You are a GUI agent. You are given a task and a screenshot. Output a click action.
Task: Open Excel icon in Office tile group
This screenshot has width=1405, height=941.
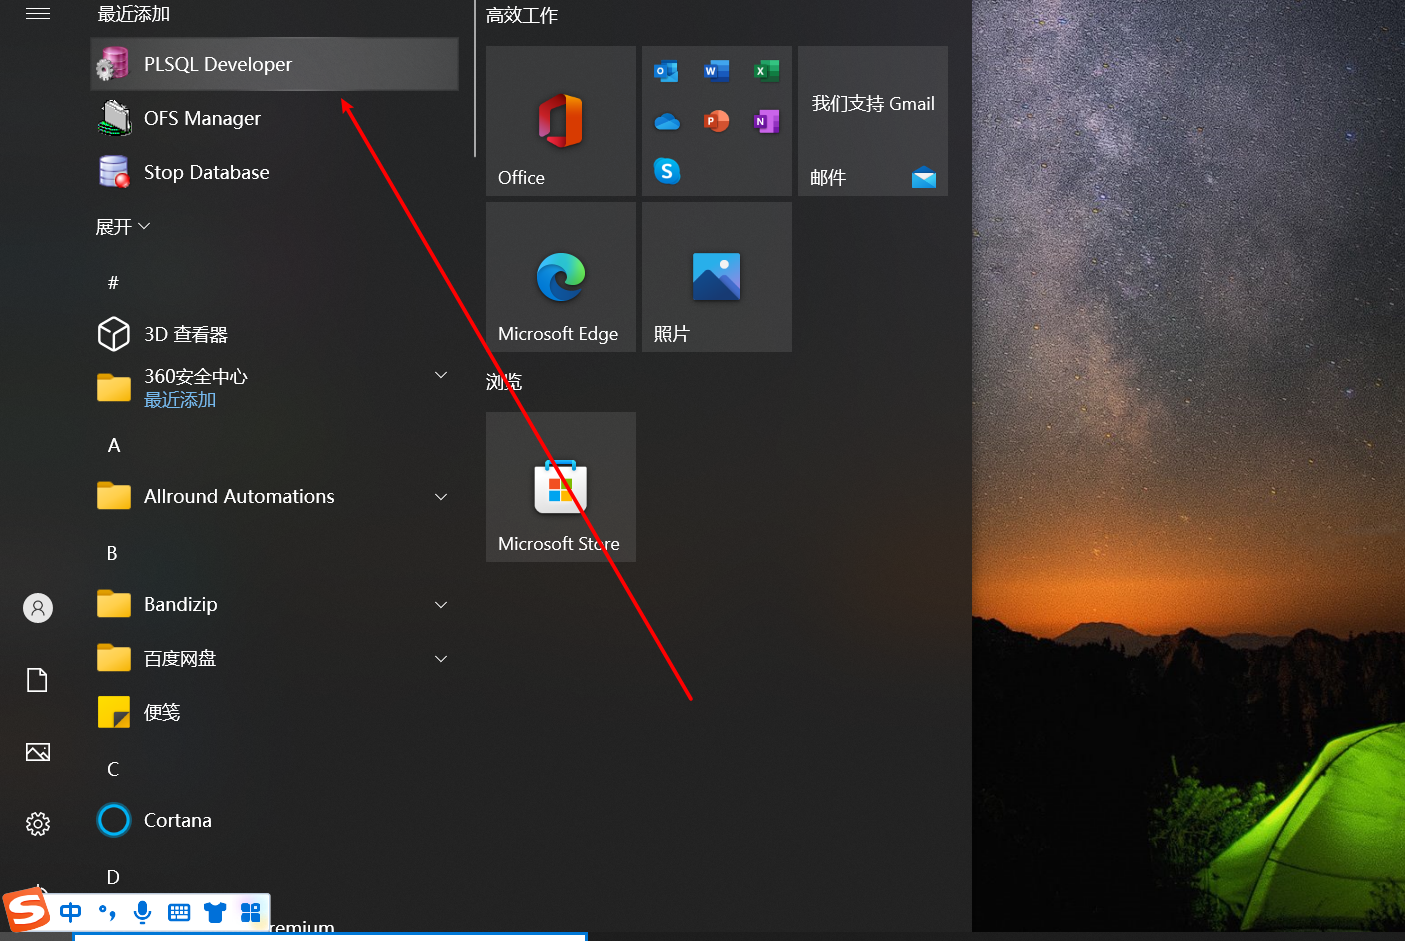pyautogui.click(x=766, y=71)
